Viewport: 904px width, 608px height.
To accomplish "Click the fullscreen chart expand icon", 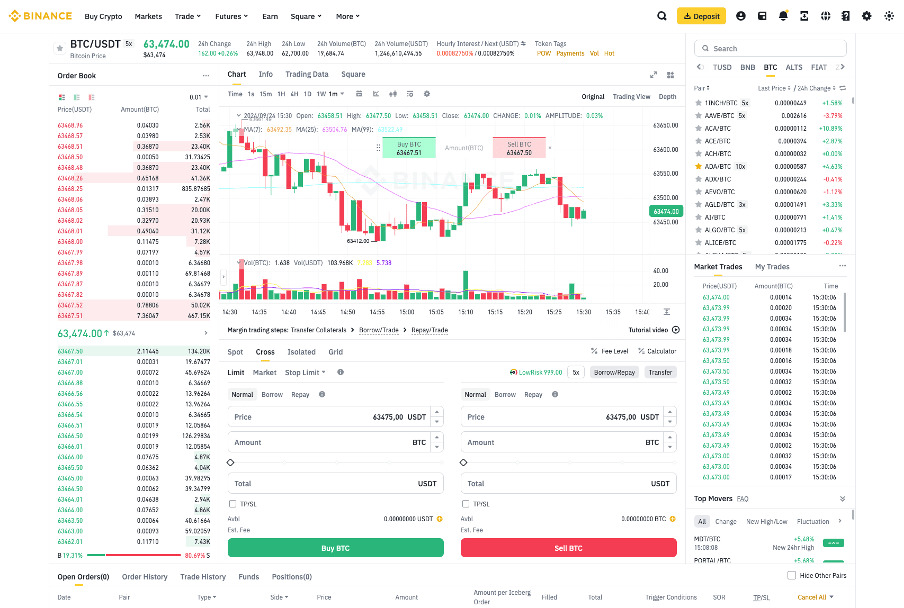I will click(x=654, y=74).
